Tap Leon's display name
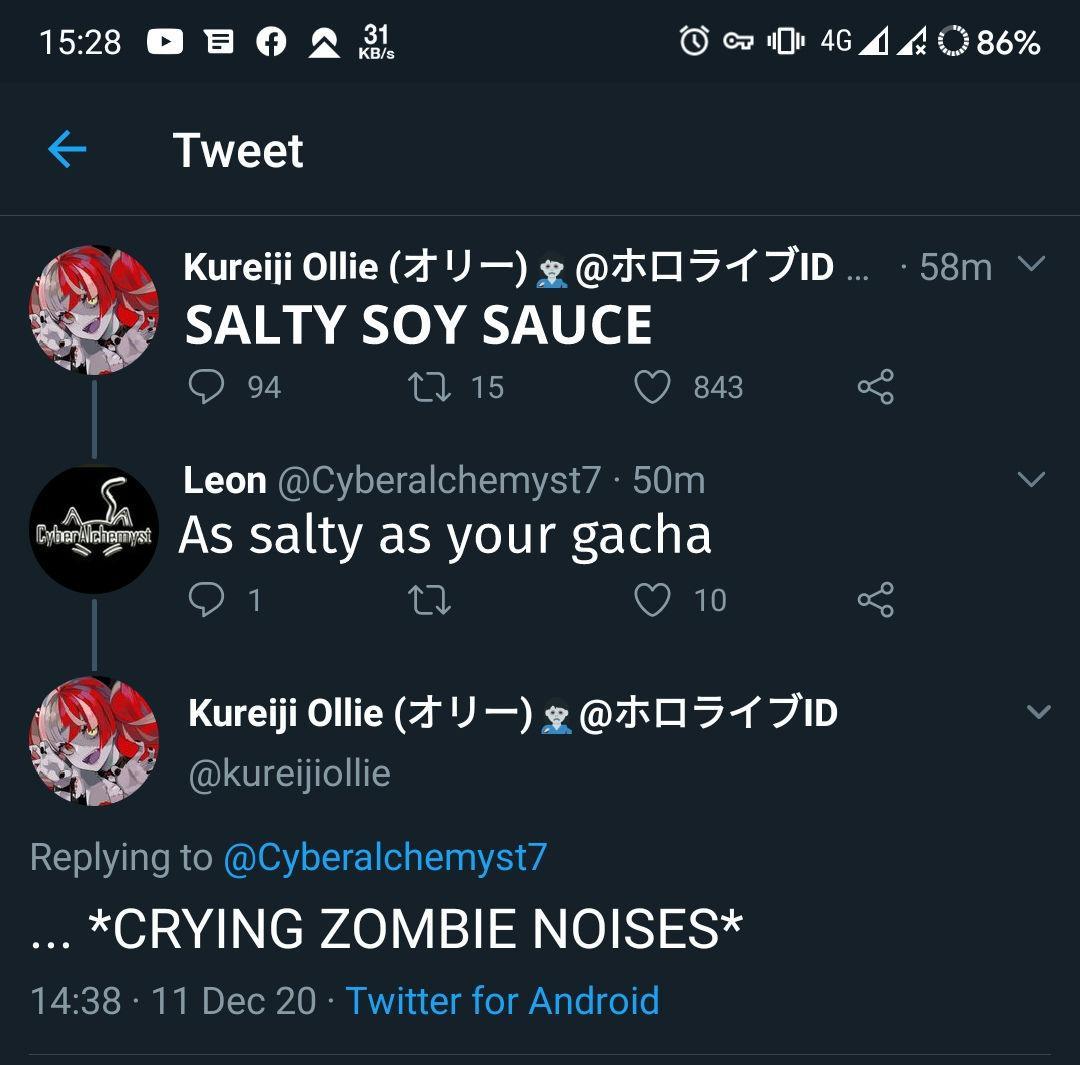 tap(225, 481)
